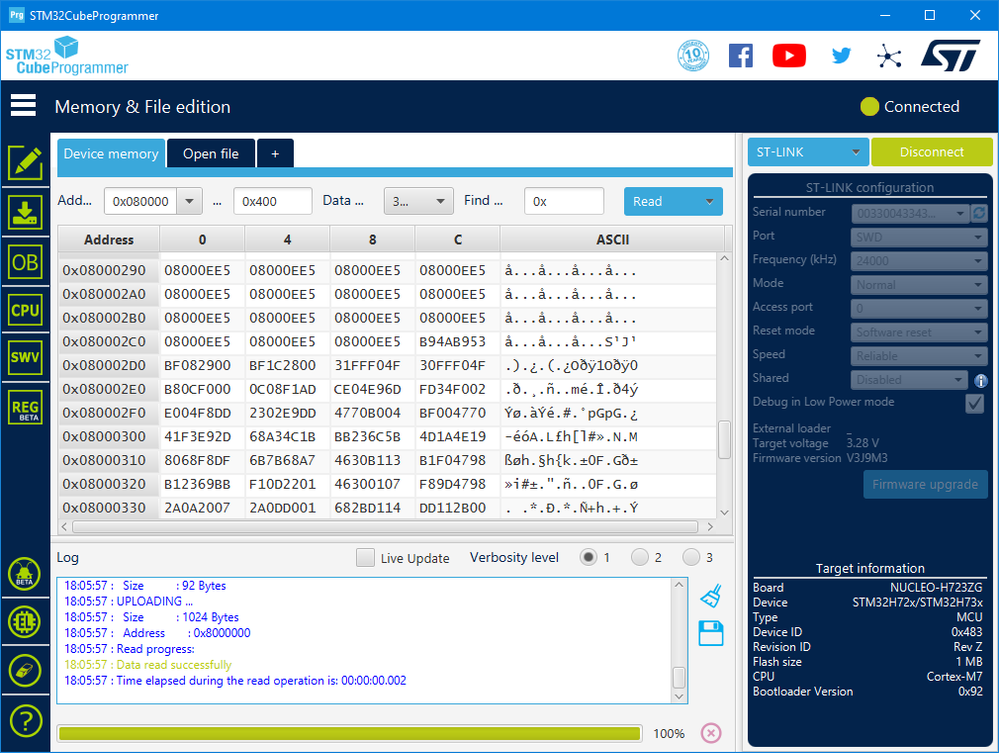
Task: Cancel operation with the pink X icon
Action: point(711,733)
